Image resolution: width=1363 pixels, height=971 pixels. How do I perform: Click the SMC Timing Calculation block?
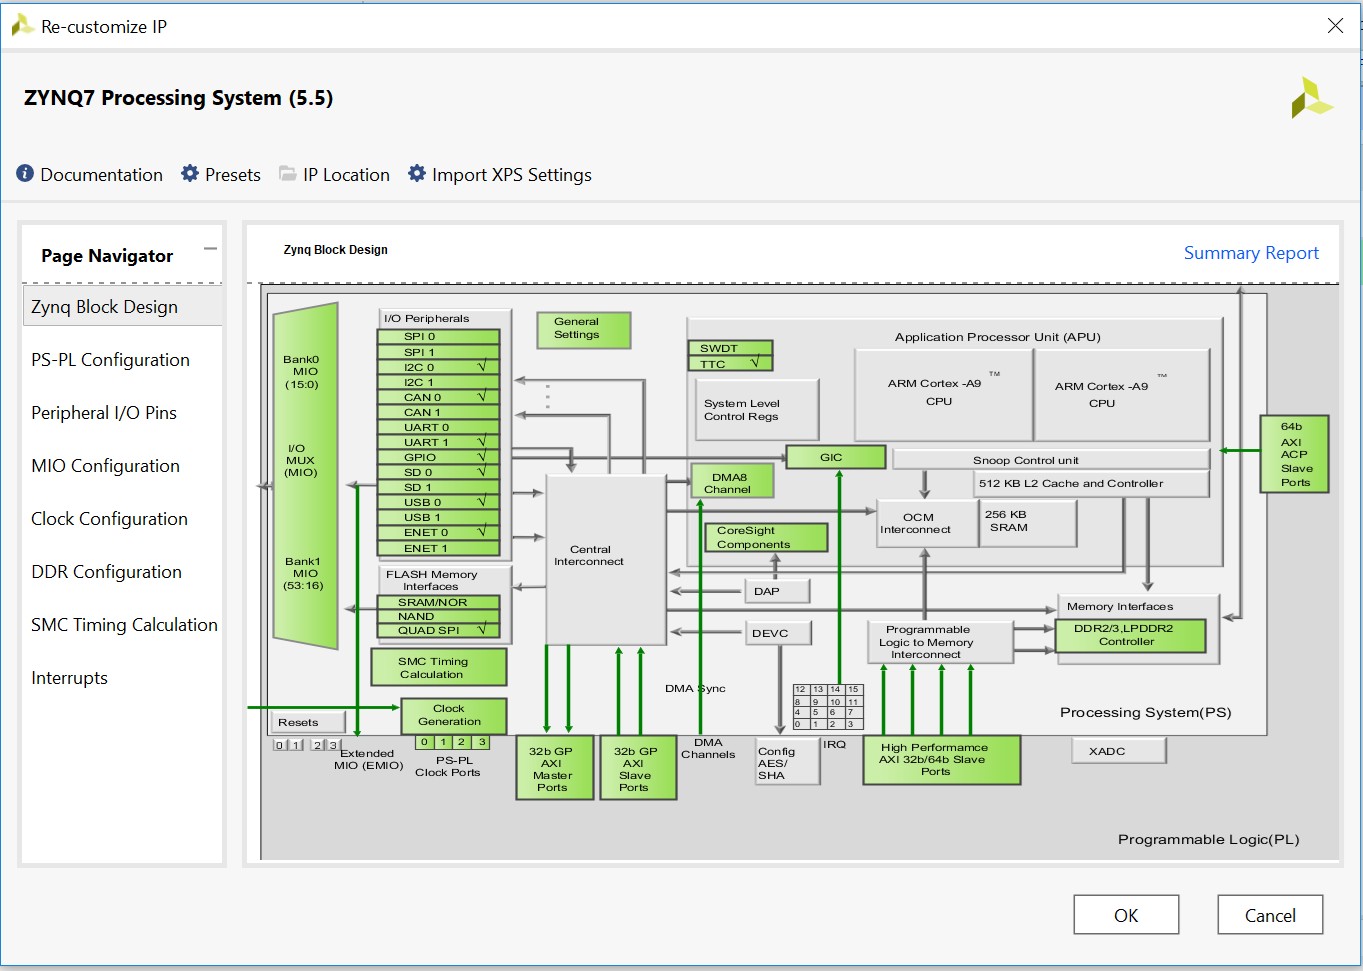click(x=438, y=667)
